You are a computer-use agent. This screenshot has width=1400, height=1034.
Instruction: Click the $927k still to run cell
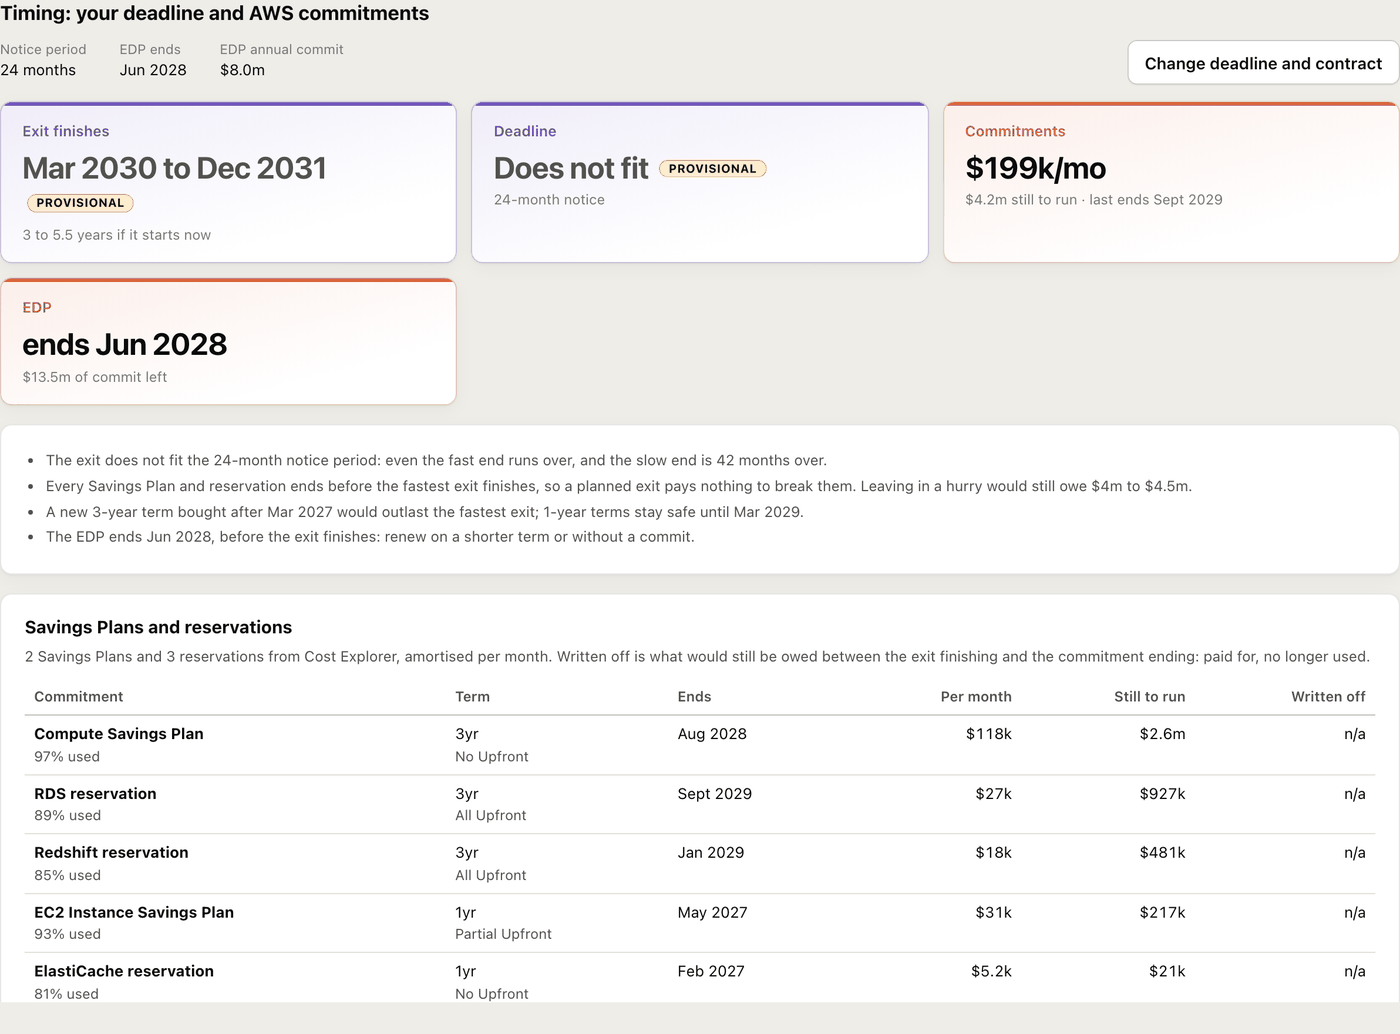tap(1163, 794)
